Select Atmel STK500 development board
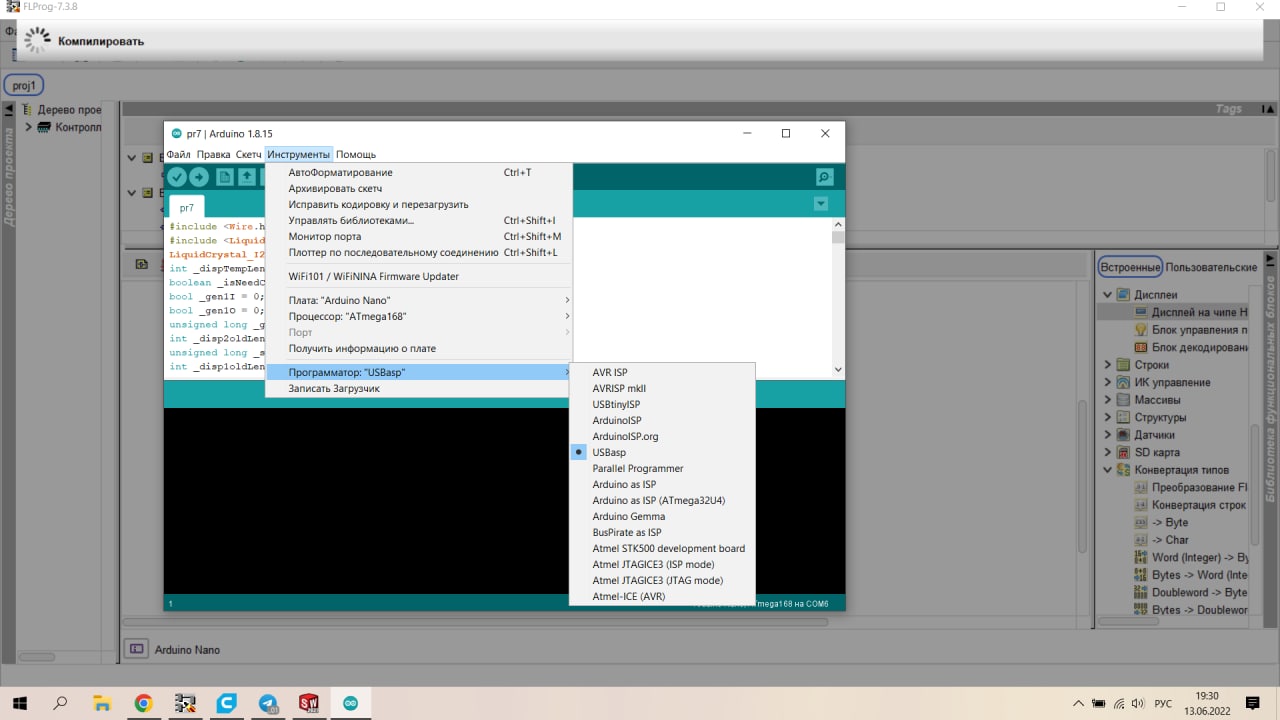The image size is (1280, 720). click(661, 548)
